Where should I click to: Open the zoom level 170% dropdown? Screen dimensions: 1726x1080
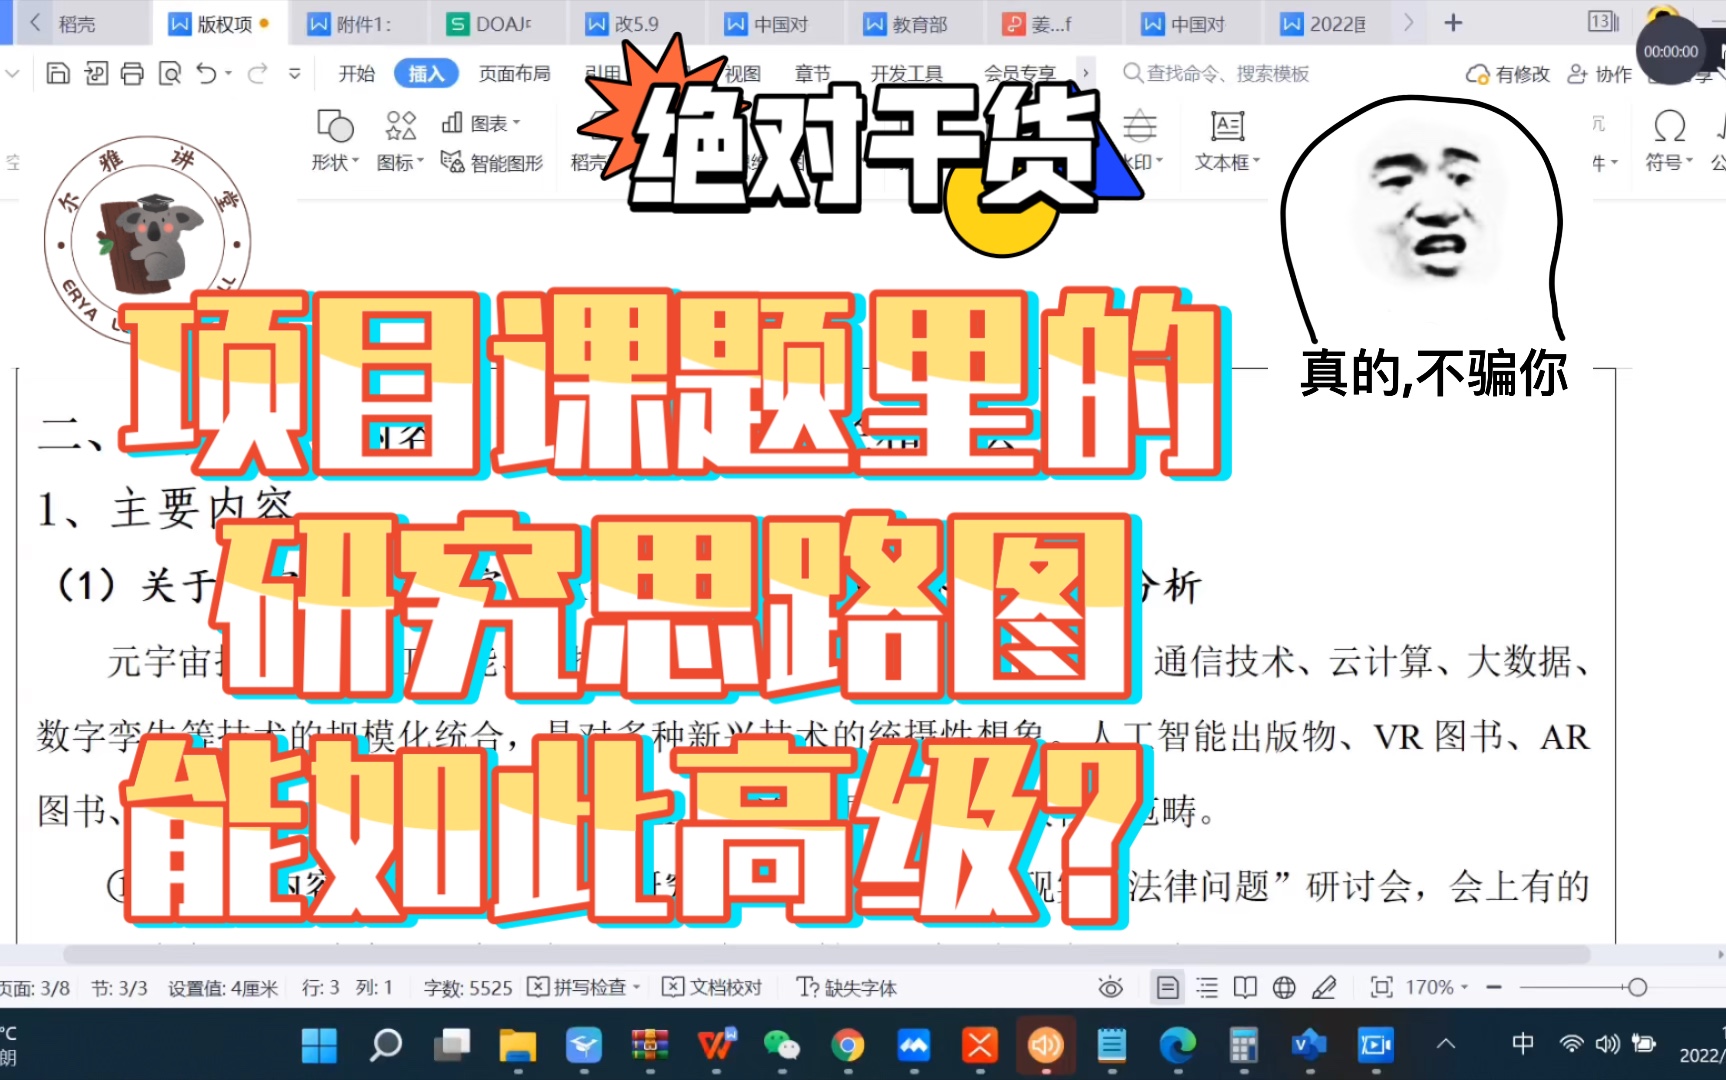click(1437, 988)
